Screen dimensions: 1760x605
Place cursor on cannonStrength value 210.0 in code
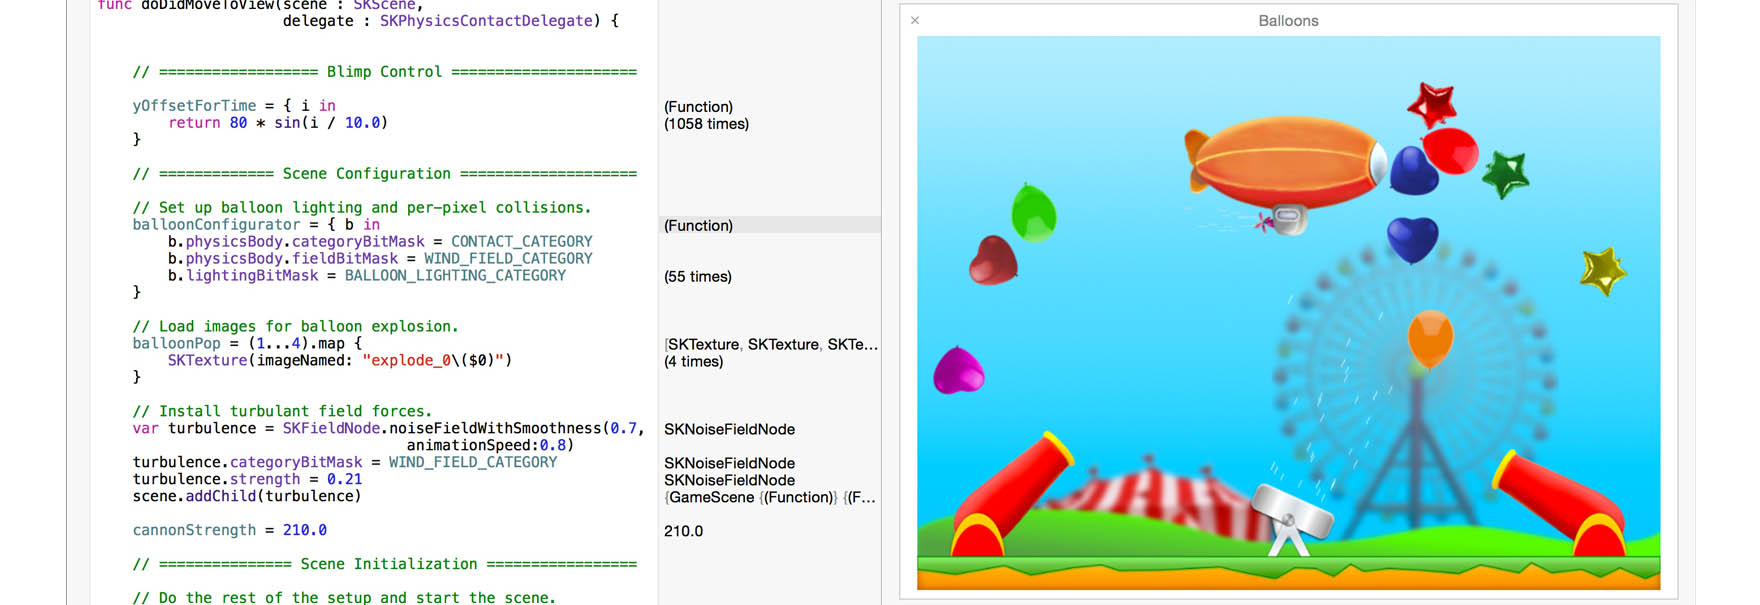(x=304, y=530)
